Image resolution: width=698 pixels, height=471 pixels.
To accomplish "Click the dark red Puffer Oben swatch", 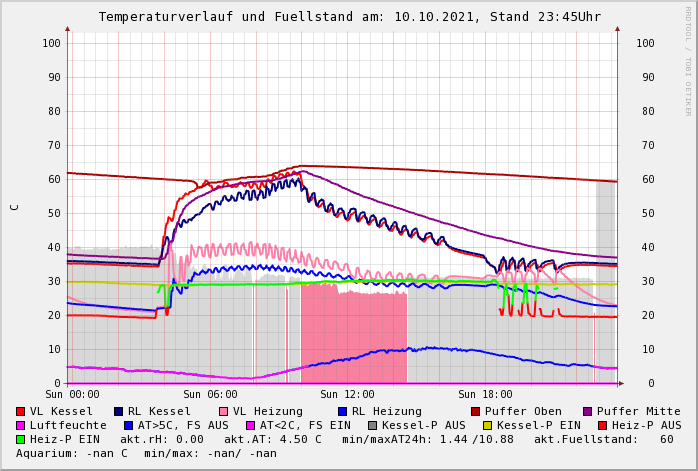I will click(x=476, y=411).
